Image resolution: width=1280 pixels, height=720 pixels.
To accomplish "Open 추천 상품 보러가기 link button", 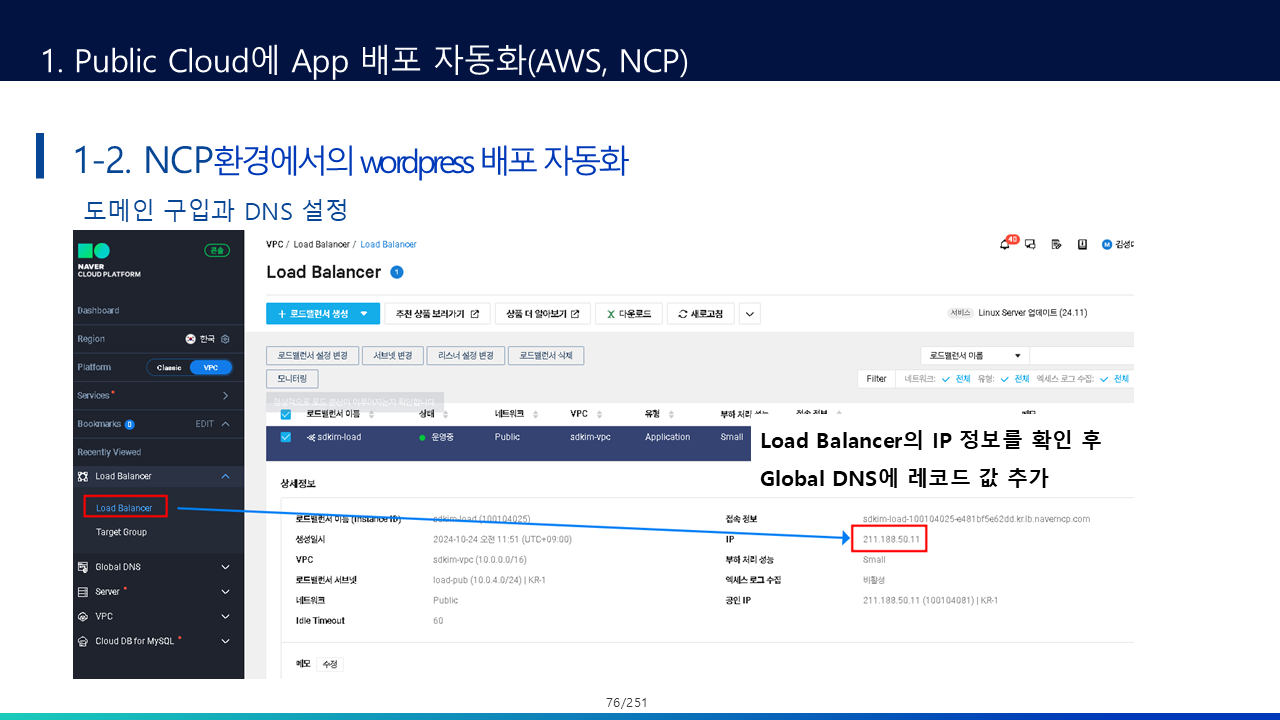I will [436, 314].
